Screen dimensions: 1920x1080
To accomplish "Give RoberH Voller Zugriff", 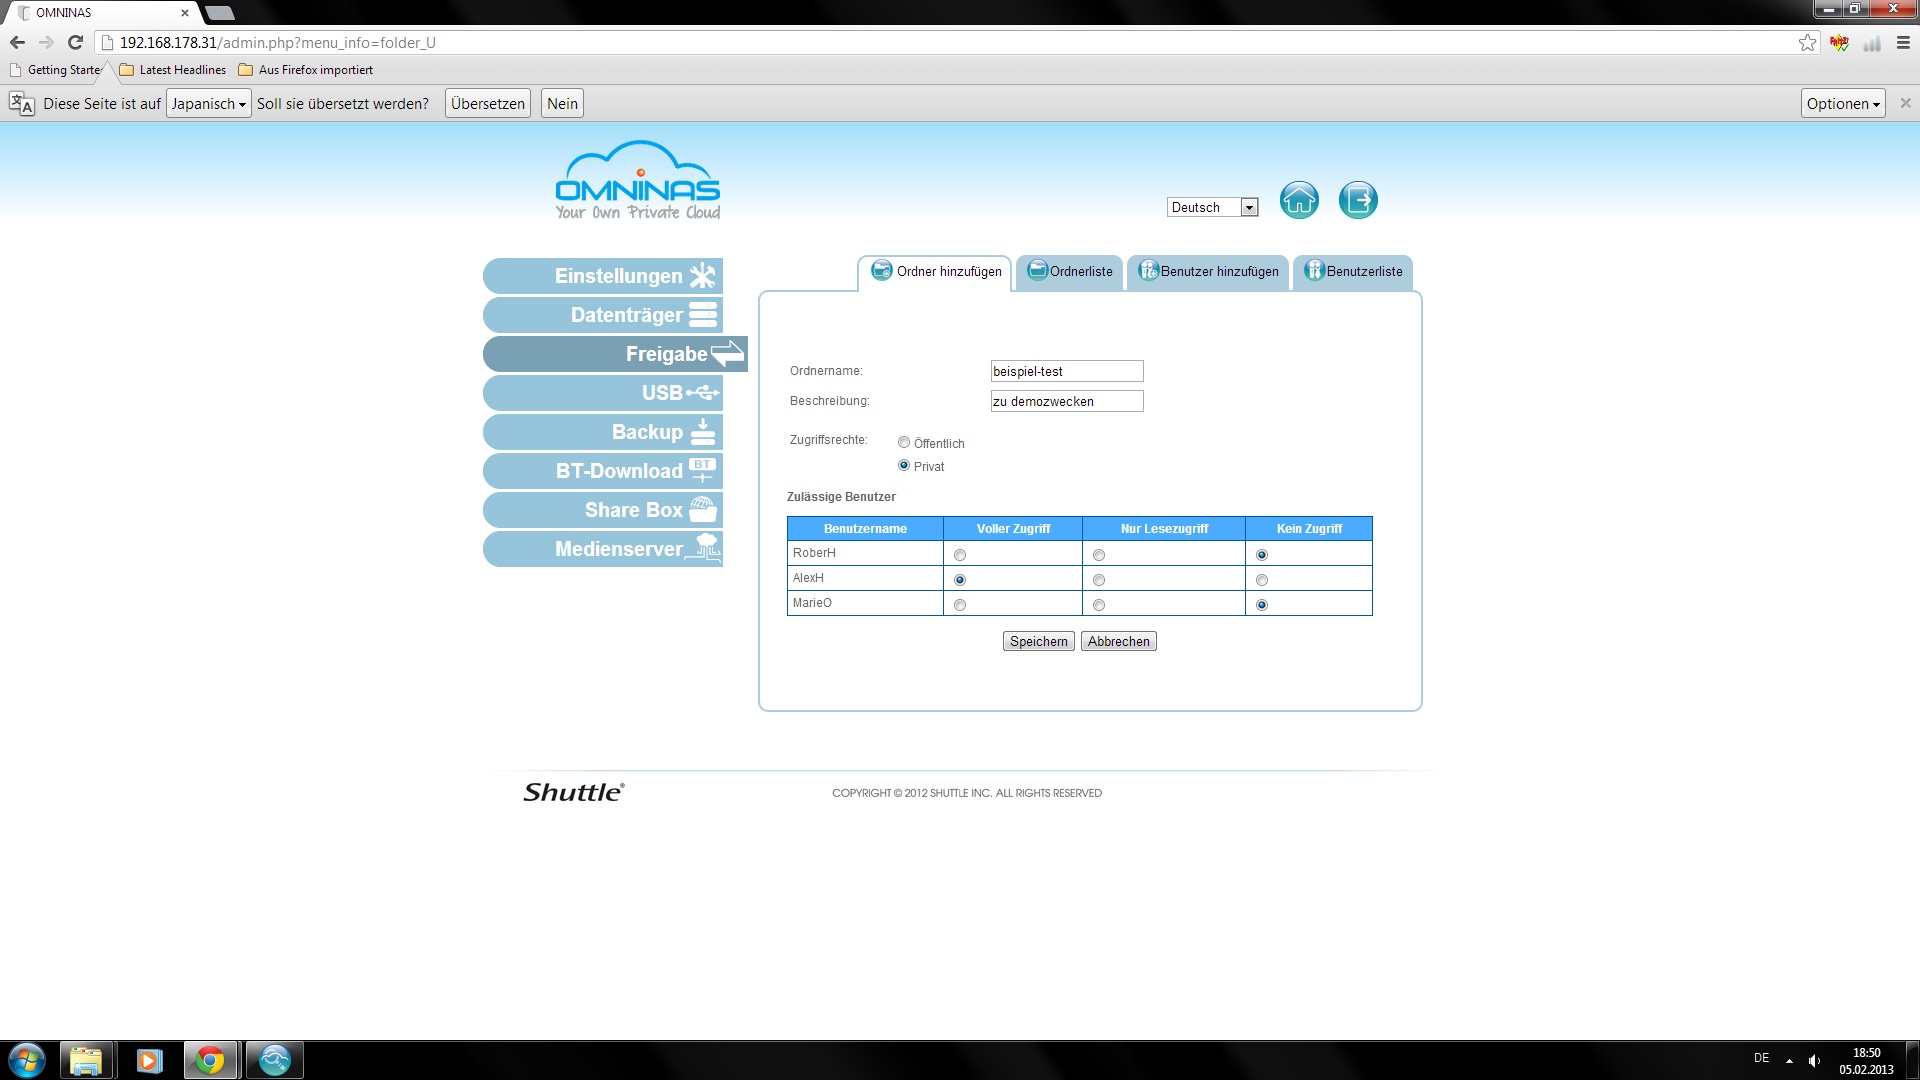I will tap(960, 555).
